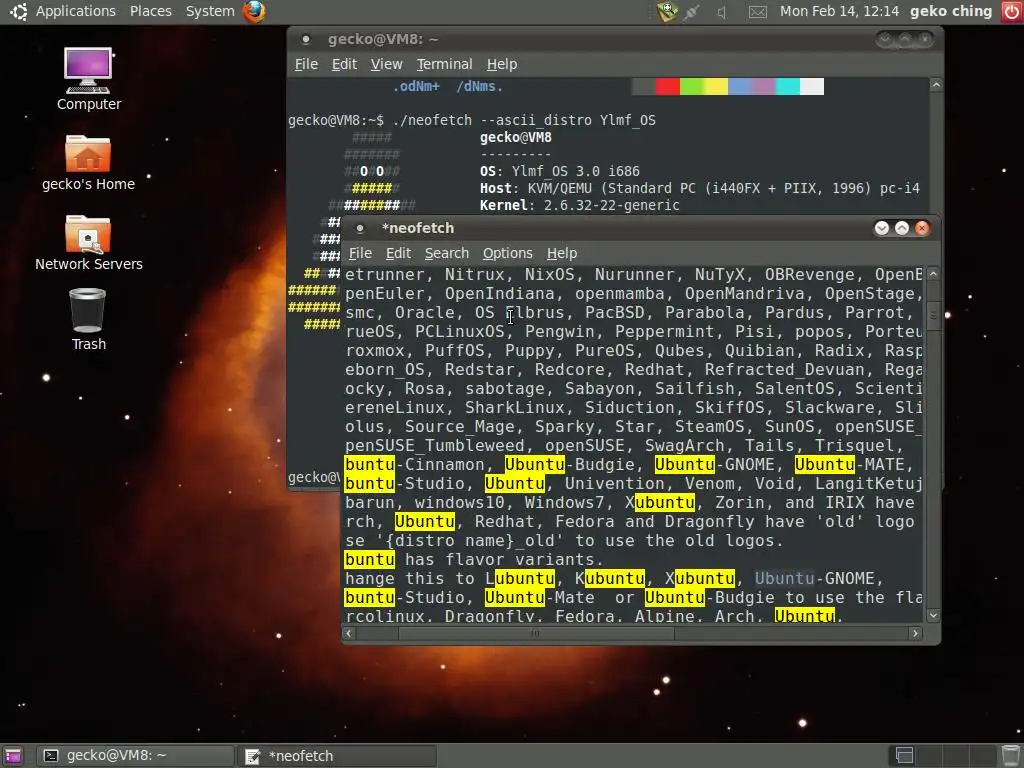
Task: Open Edit menu in neofetch editor
Action: (398, 253)
